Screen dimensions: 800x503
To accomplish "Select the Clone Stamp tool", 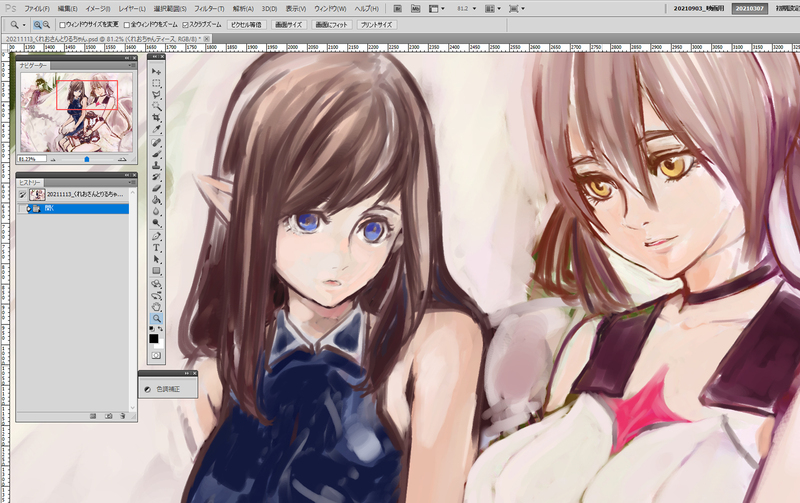I will pyautogui.click(x=157, y=165).
